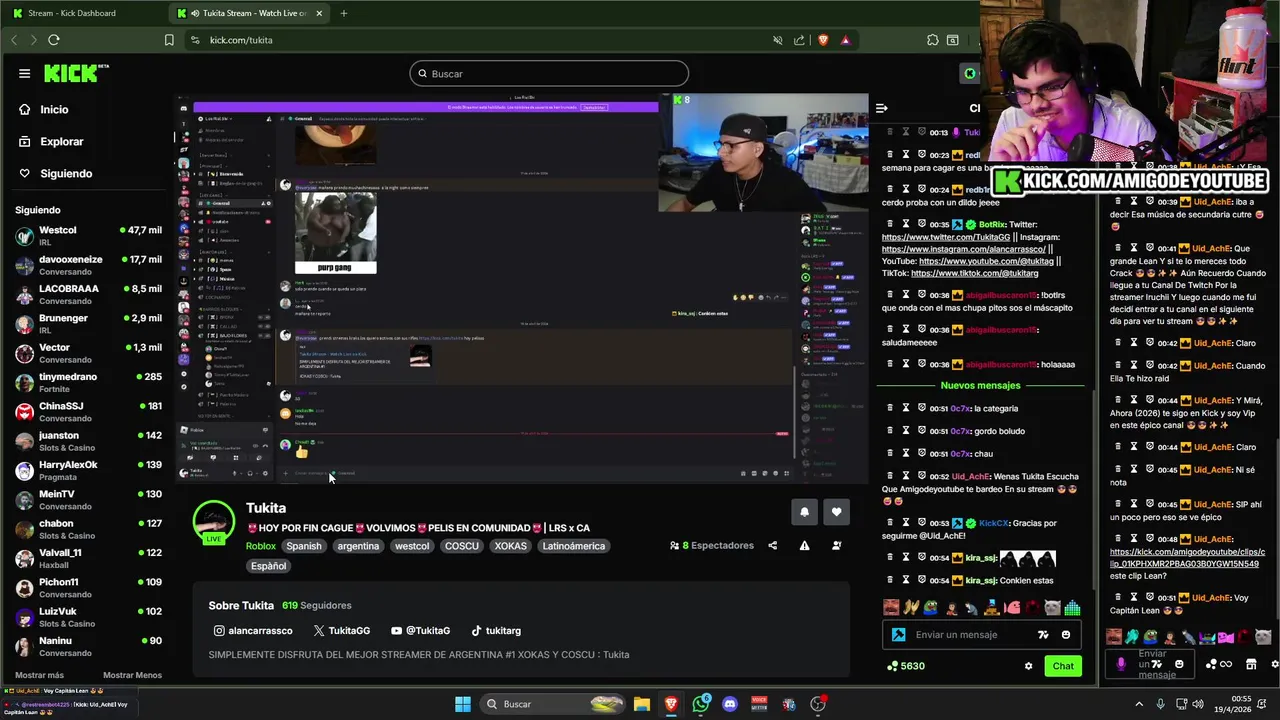Share the Tukita stream
1280x720 pixels.
coord(772,546)
